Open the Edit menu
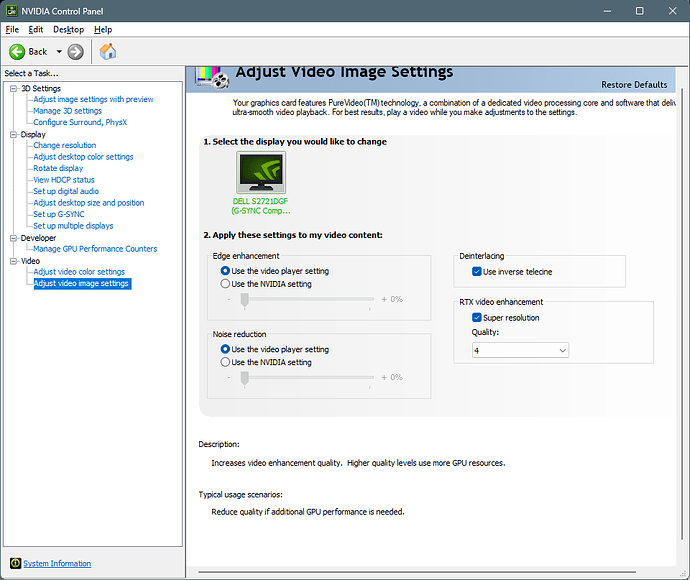 (36, 29)
